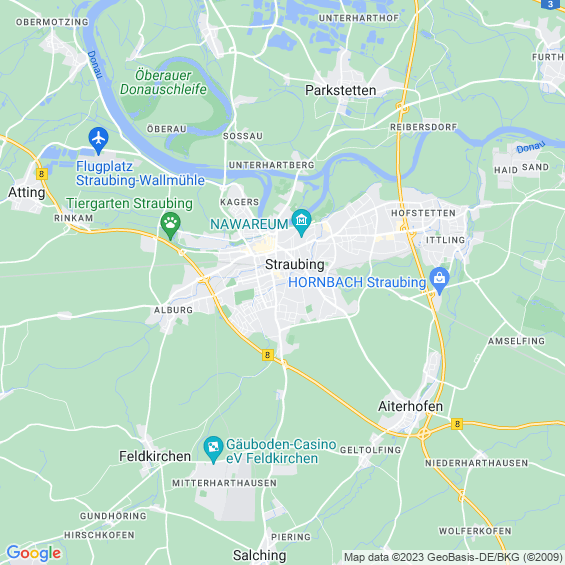Open the Google logo link
This screenshot has height=565, width=565.
[x=34, y=553]
